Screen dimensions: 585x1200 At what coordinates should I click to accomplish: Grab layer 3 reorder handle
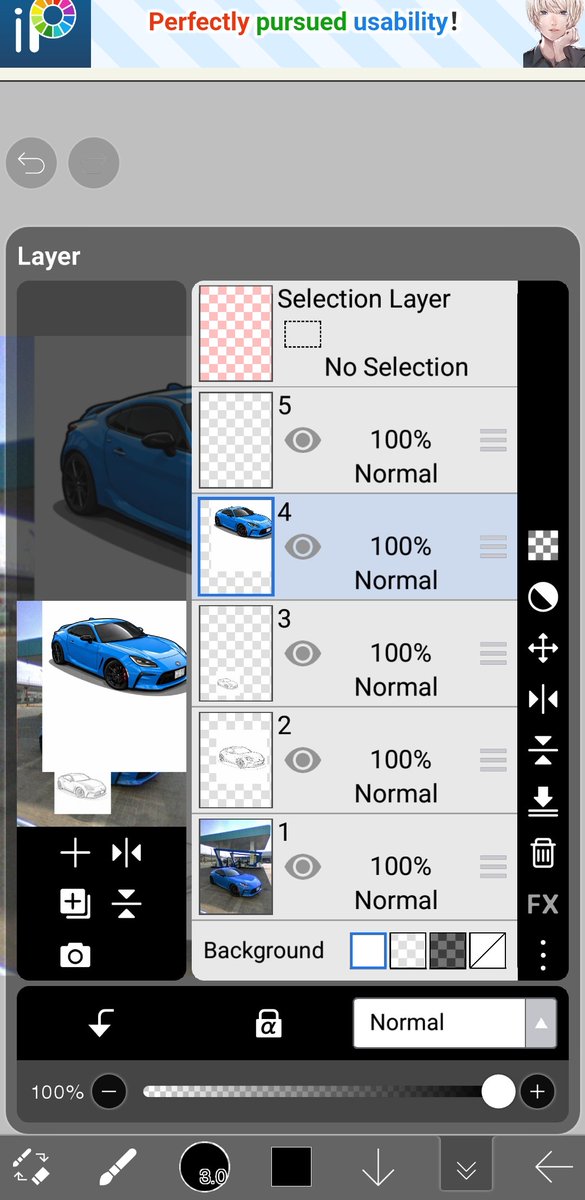[493, 653]
